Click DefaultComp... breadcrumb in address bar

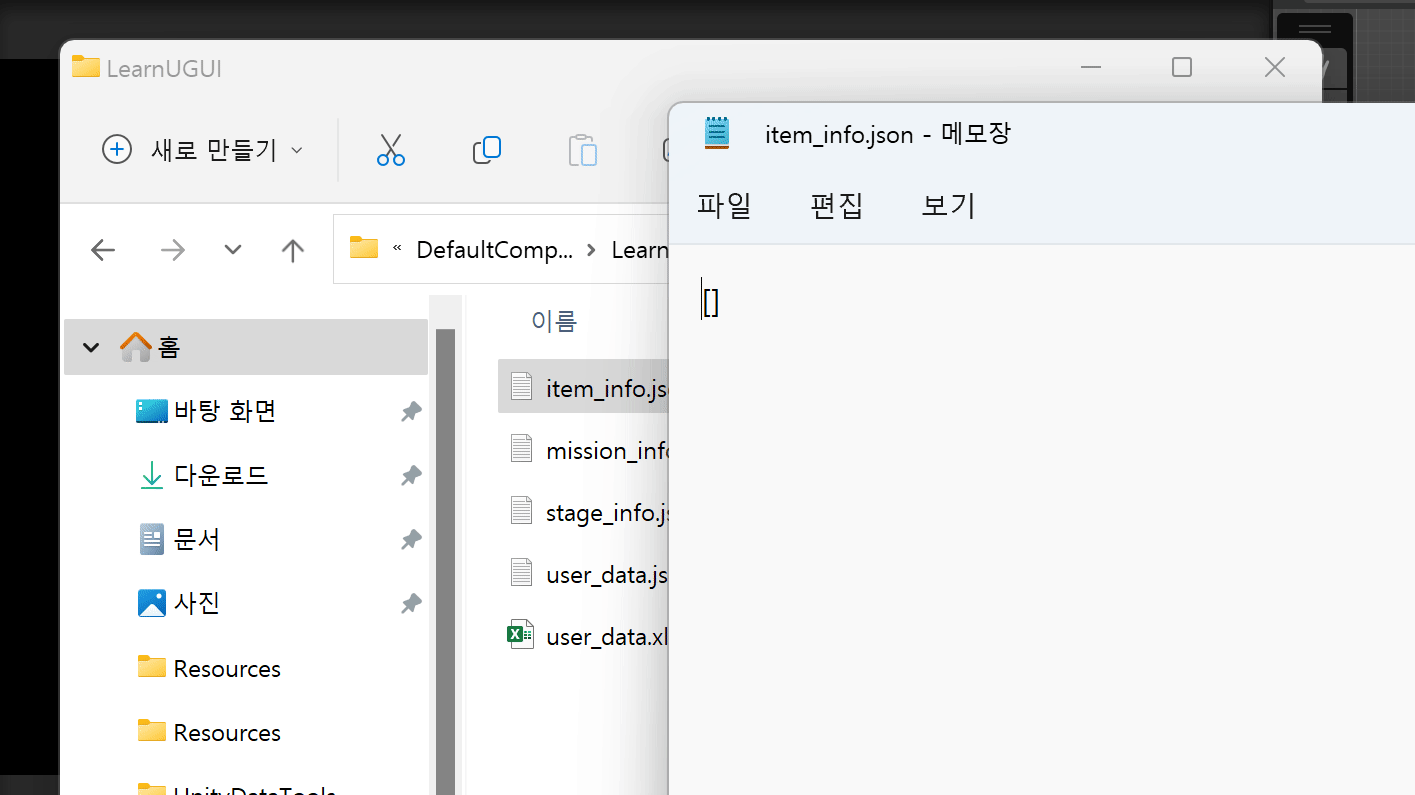(495, 250)
